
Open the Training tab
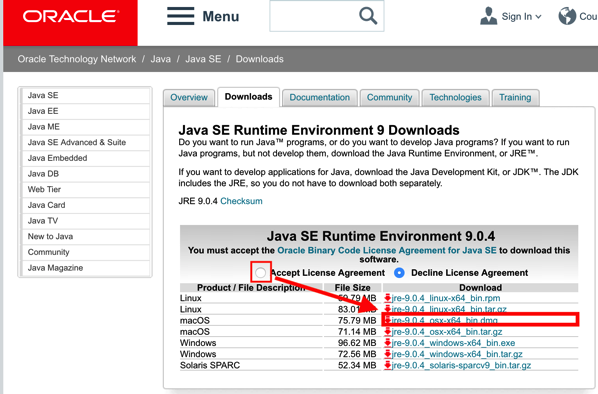pos(515,98)
